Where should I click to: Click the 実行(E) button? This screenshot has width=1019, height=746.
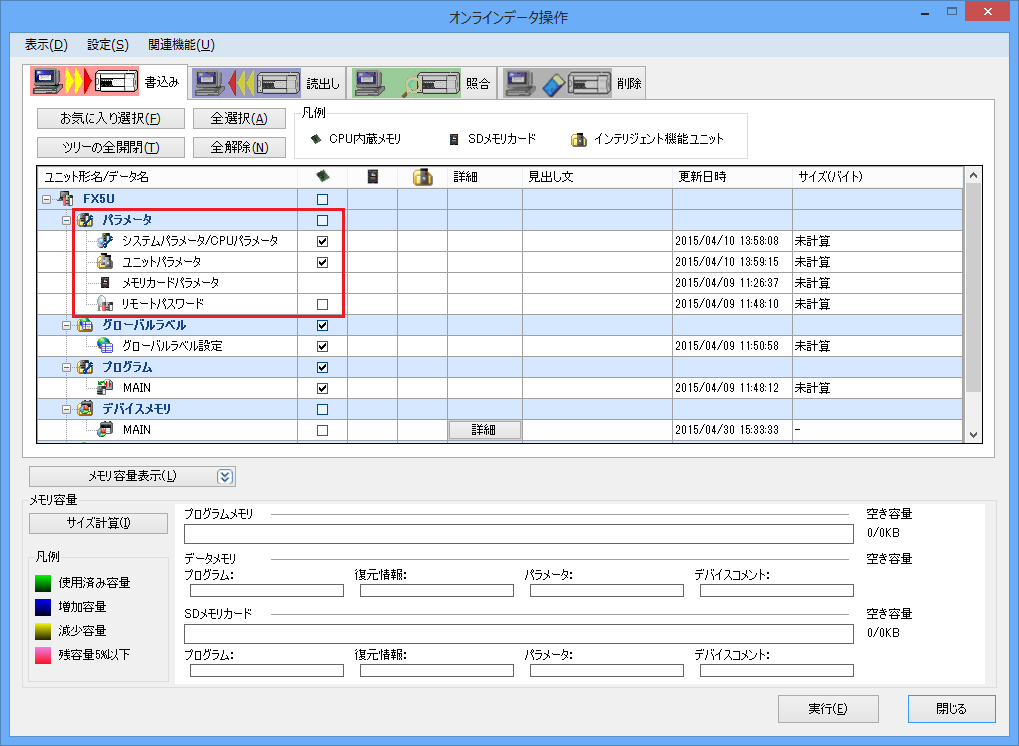[828, 708]
